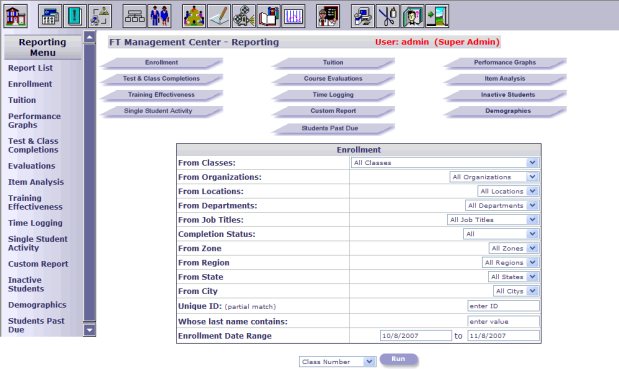Open the Demographics tab button
The image size is (619, 369).
(x=505, y=111)
